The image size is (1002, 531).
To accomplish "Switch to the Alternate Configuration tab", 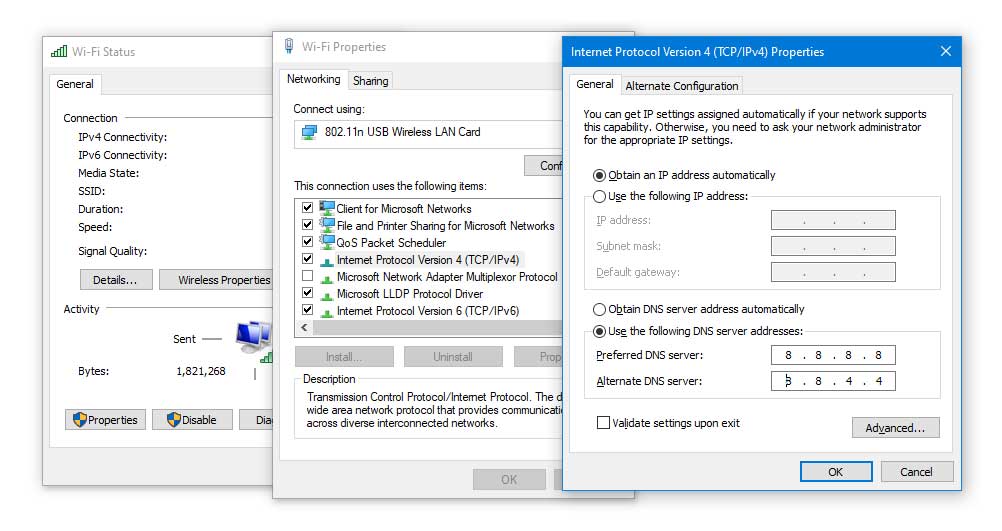I will coord(682,86).
